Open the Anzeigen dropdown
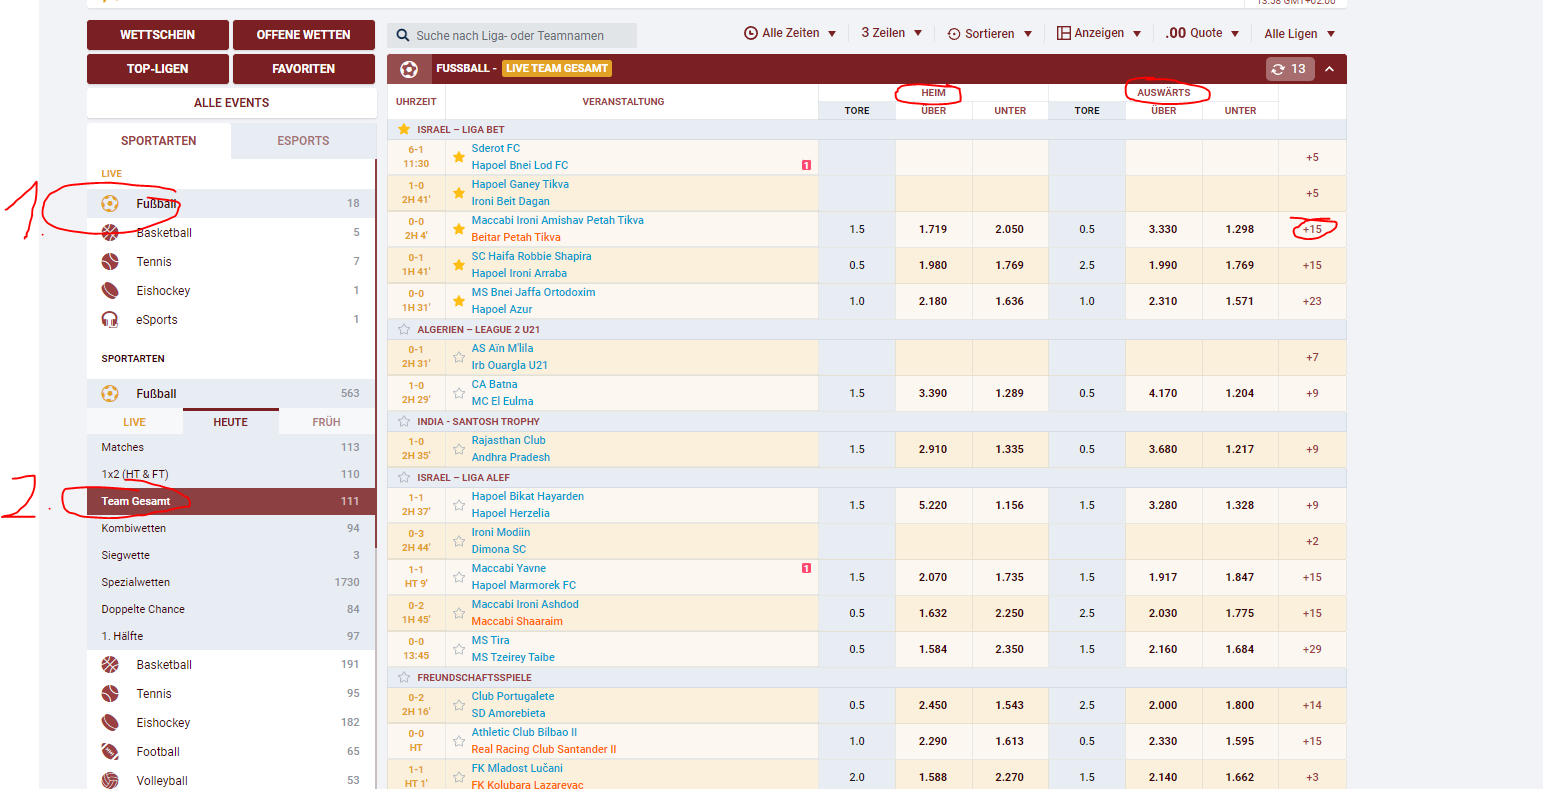The image size is (1543, 789). click(x=1099, y=33)
